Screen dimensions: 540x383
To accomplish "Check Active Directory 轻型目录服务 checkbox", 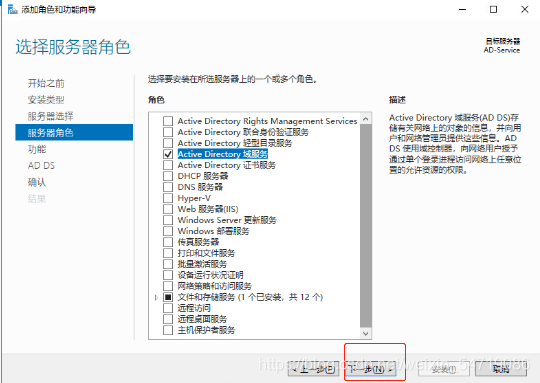I will (168, 143).
